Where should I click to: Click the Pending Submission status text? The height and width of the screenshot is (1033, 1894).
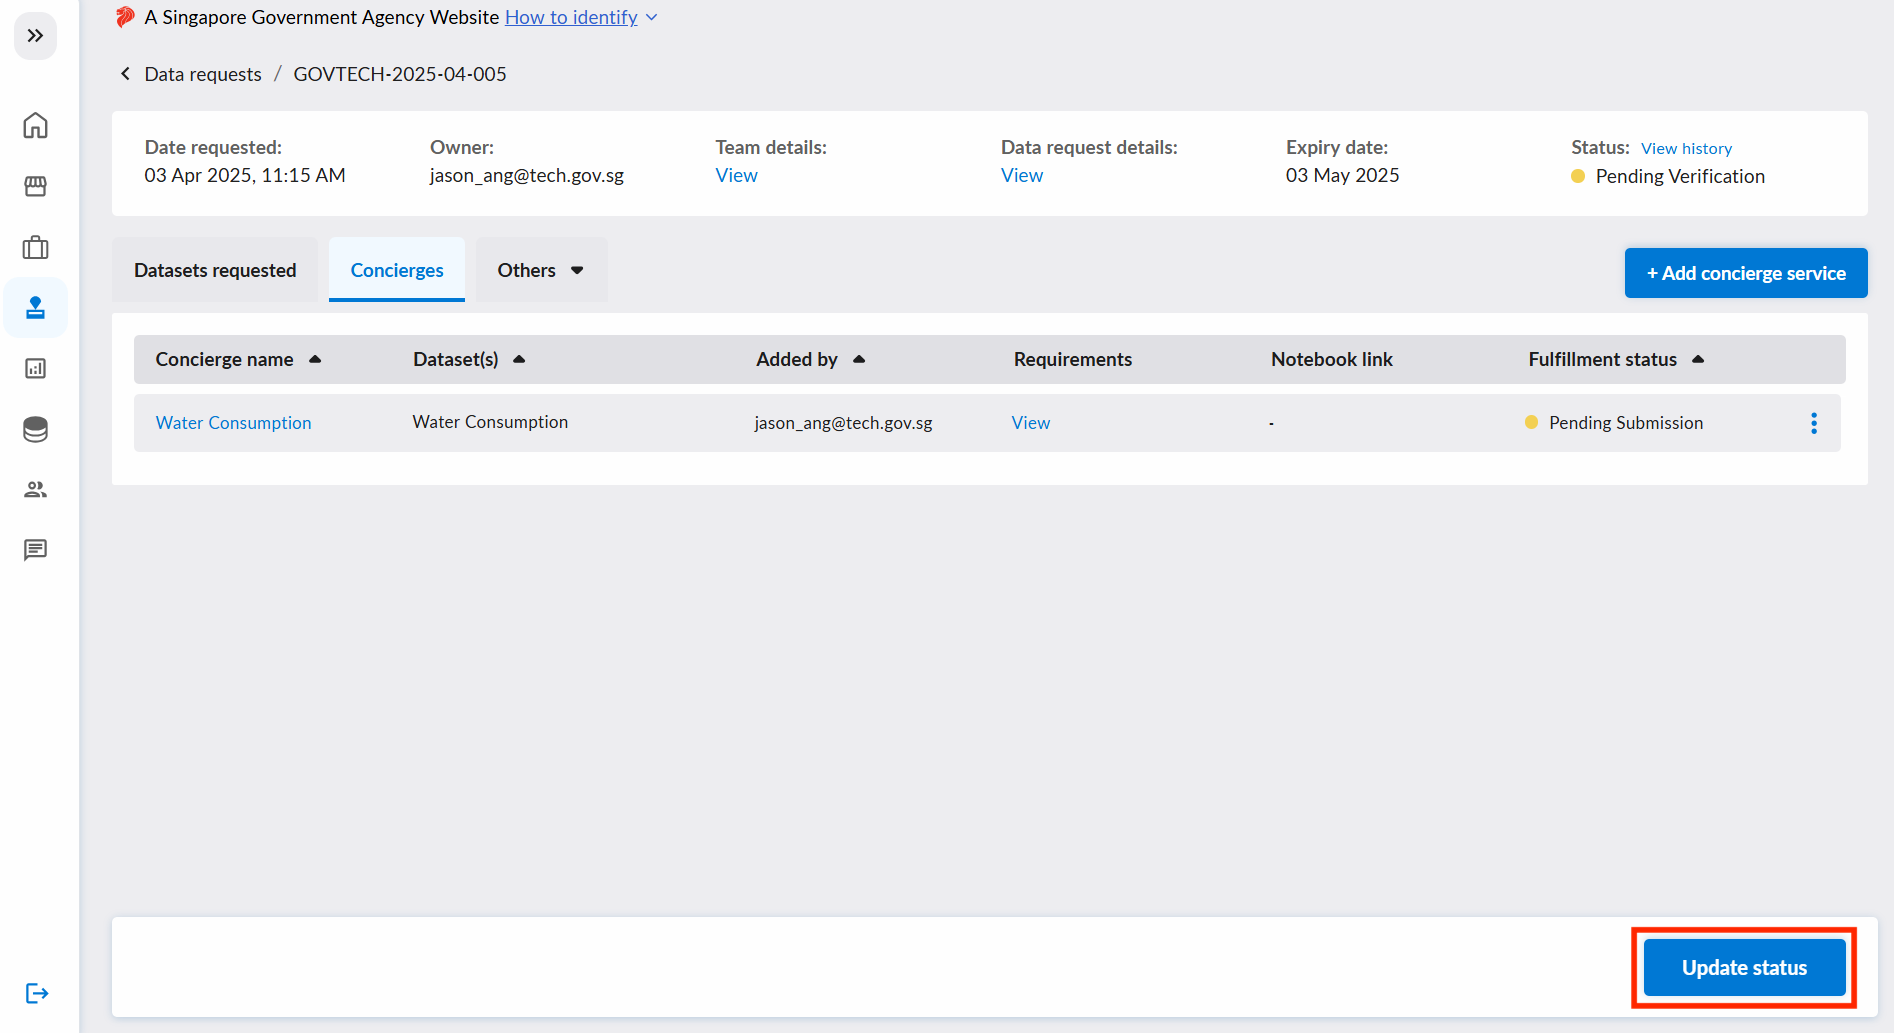[1626, 423]
